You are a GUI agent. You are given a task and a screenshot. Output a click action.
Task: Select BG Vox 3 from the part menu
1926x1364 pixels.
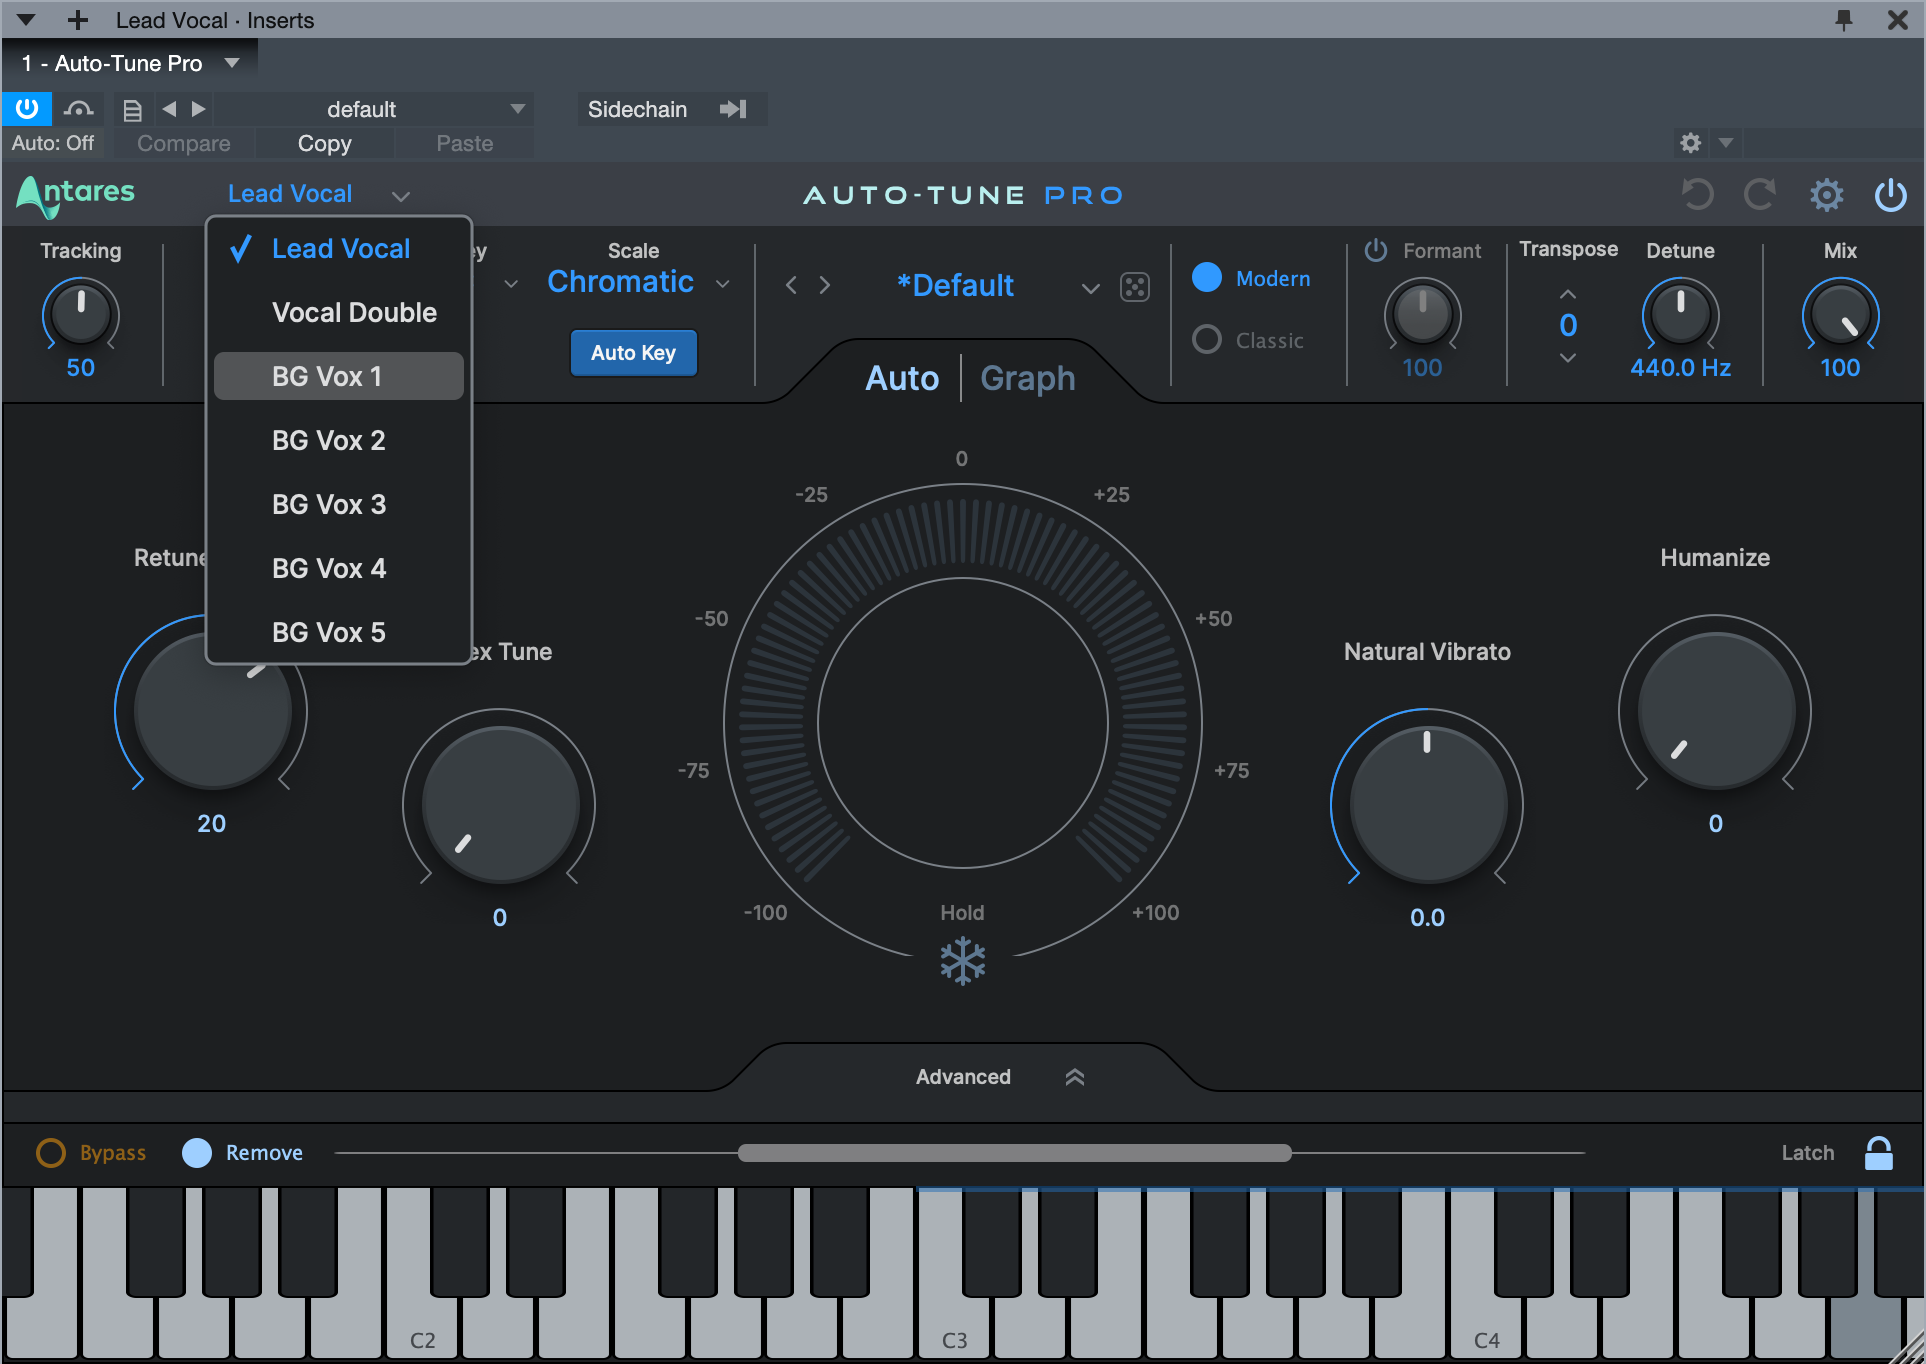[x=328, y=504]
